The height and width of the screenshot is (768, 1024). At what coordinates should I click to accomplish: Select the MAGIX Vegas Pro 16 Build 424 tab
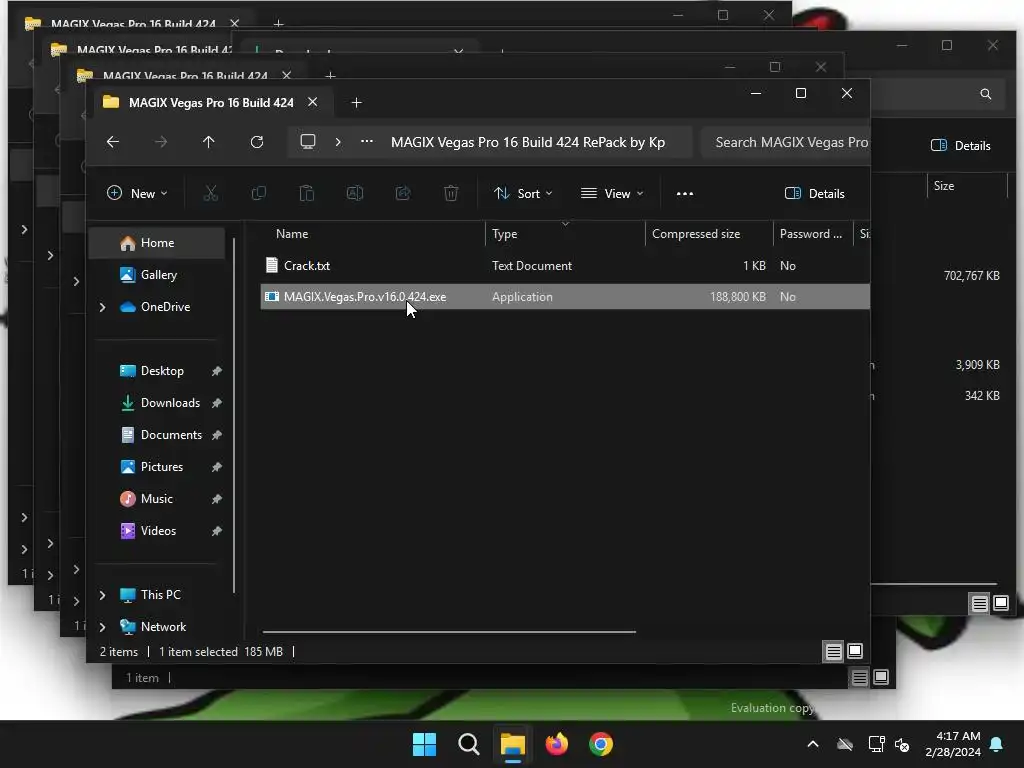tap(210, 103)
